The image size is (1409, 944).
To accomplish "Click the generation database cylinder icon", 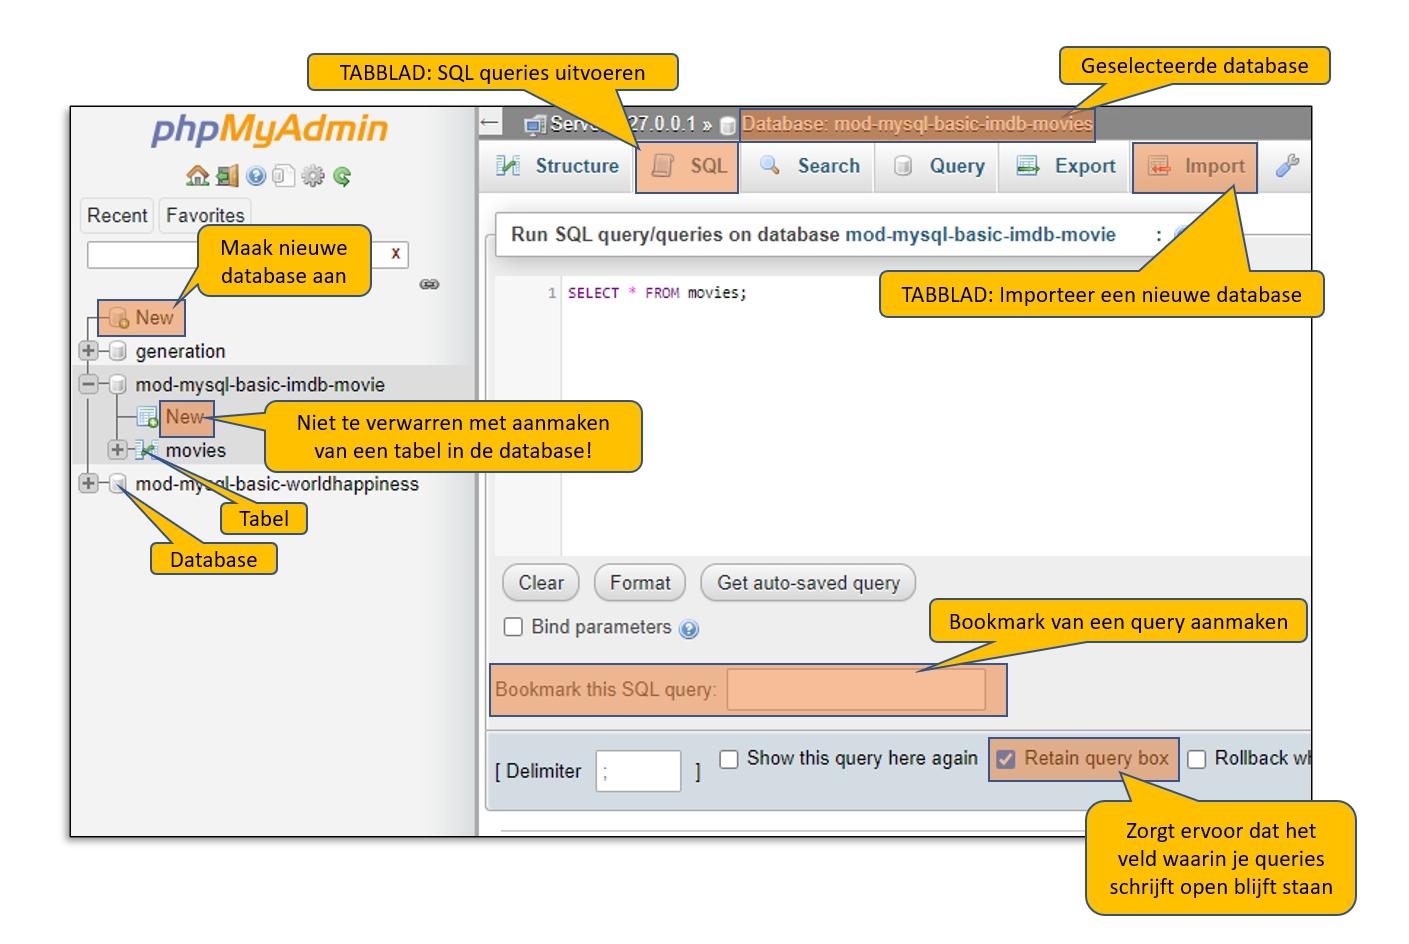I will click(x=118, y=351).
